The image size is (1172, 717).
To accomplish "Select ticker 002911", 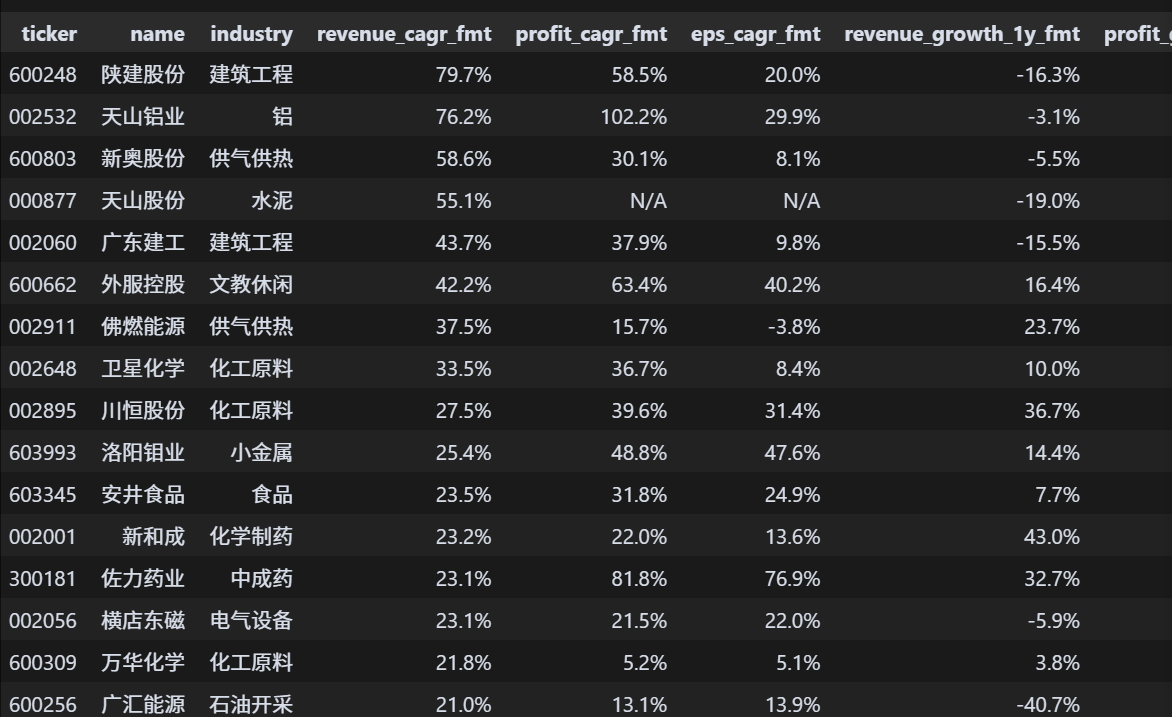I will tap(43, 327).
